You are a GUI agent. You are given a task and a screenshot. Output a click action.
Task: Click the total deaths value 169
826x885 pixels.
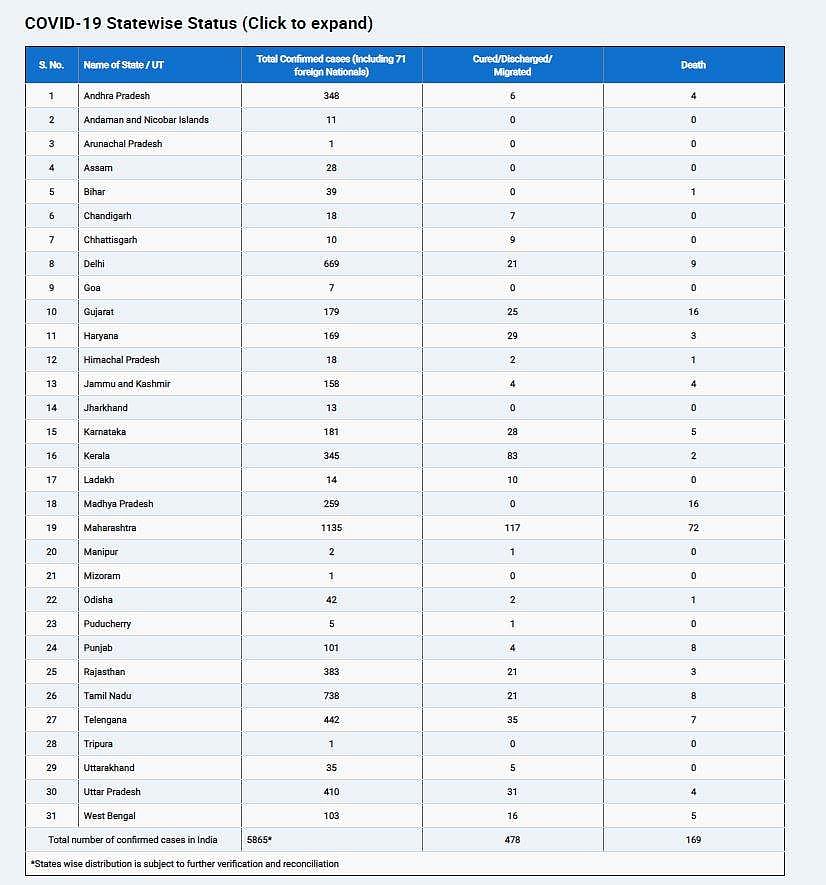693,840
